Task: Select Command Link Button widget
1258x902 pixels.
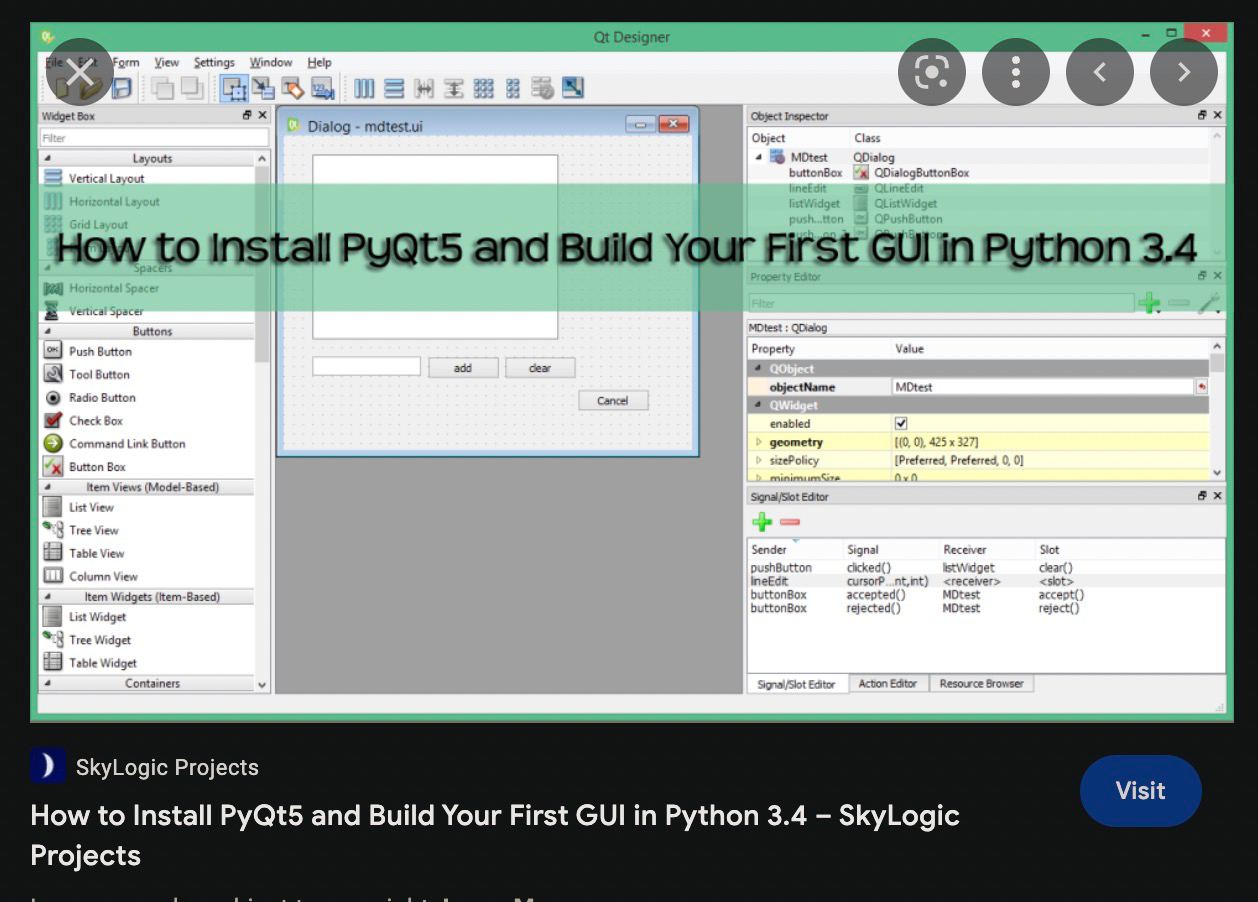Action: (127, 444)
